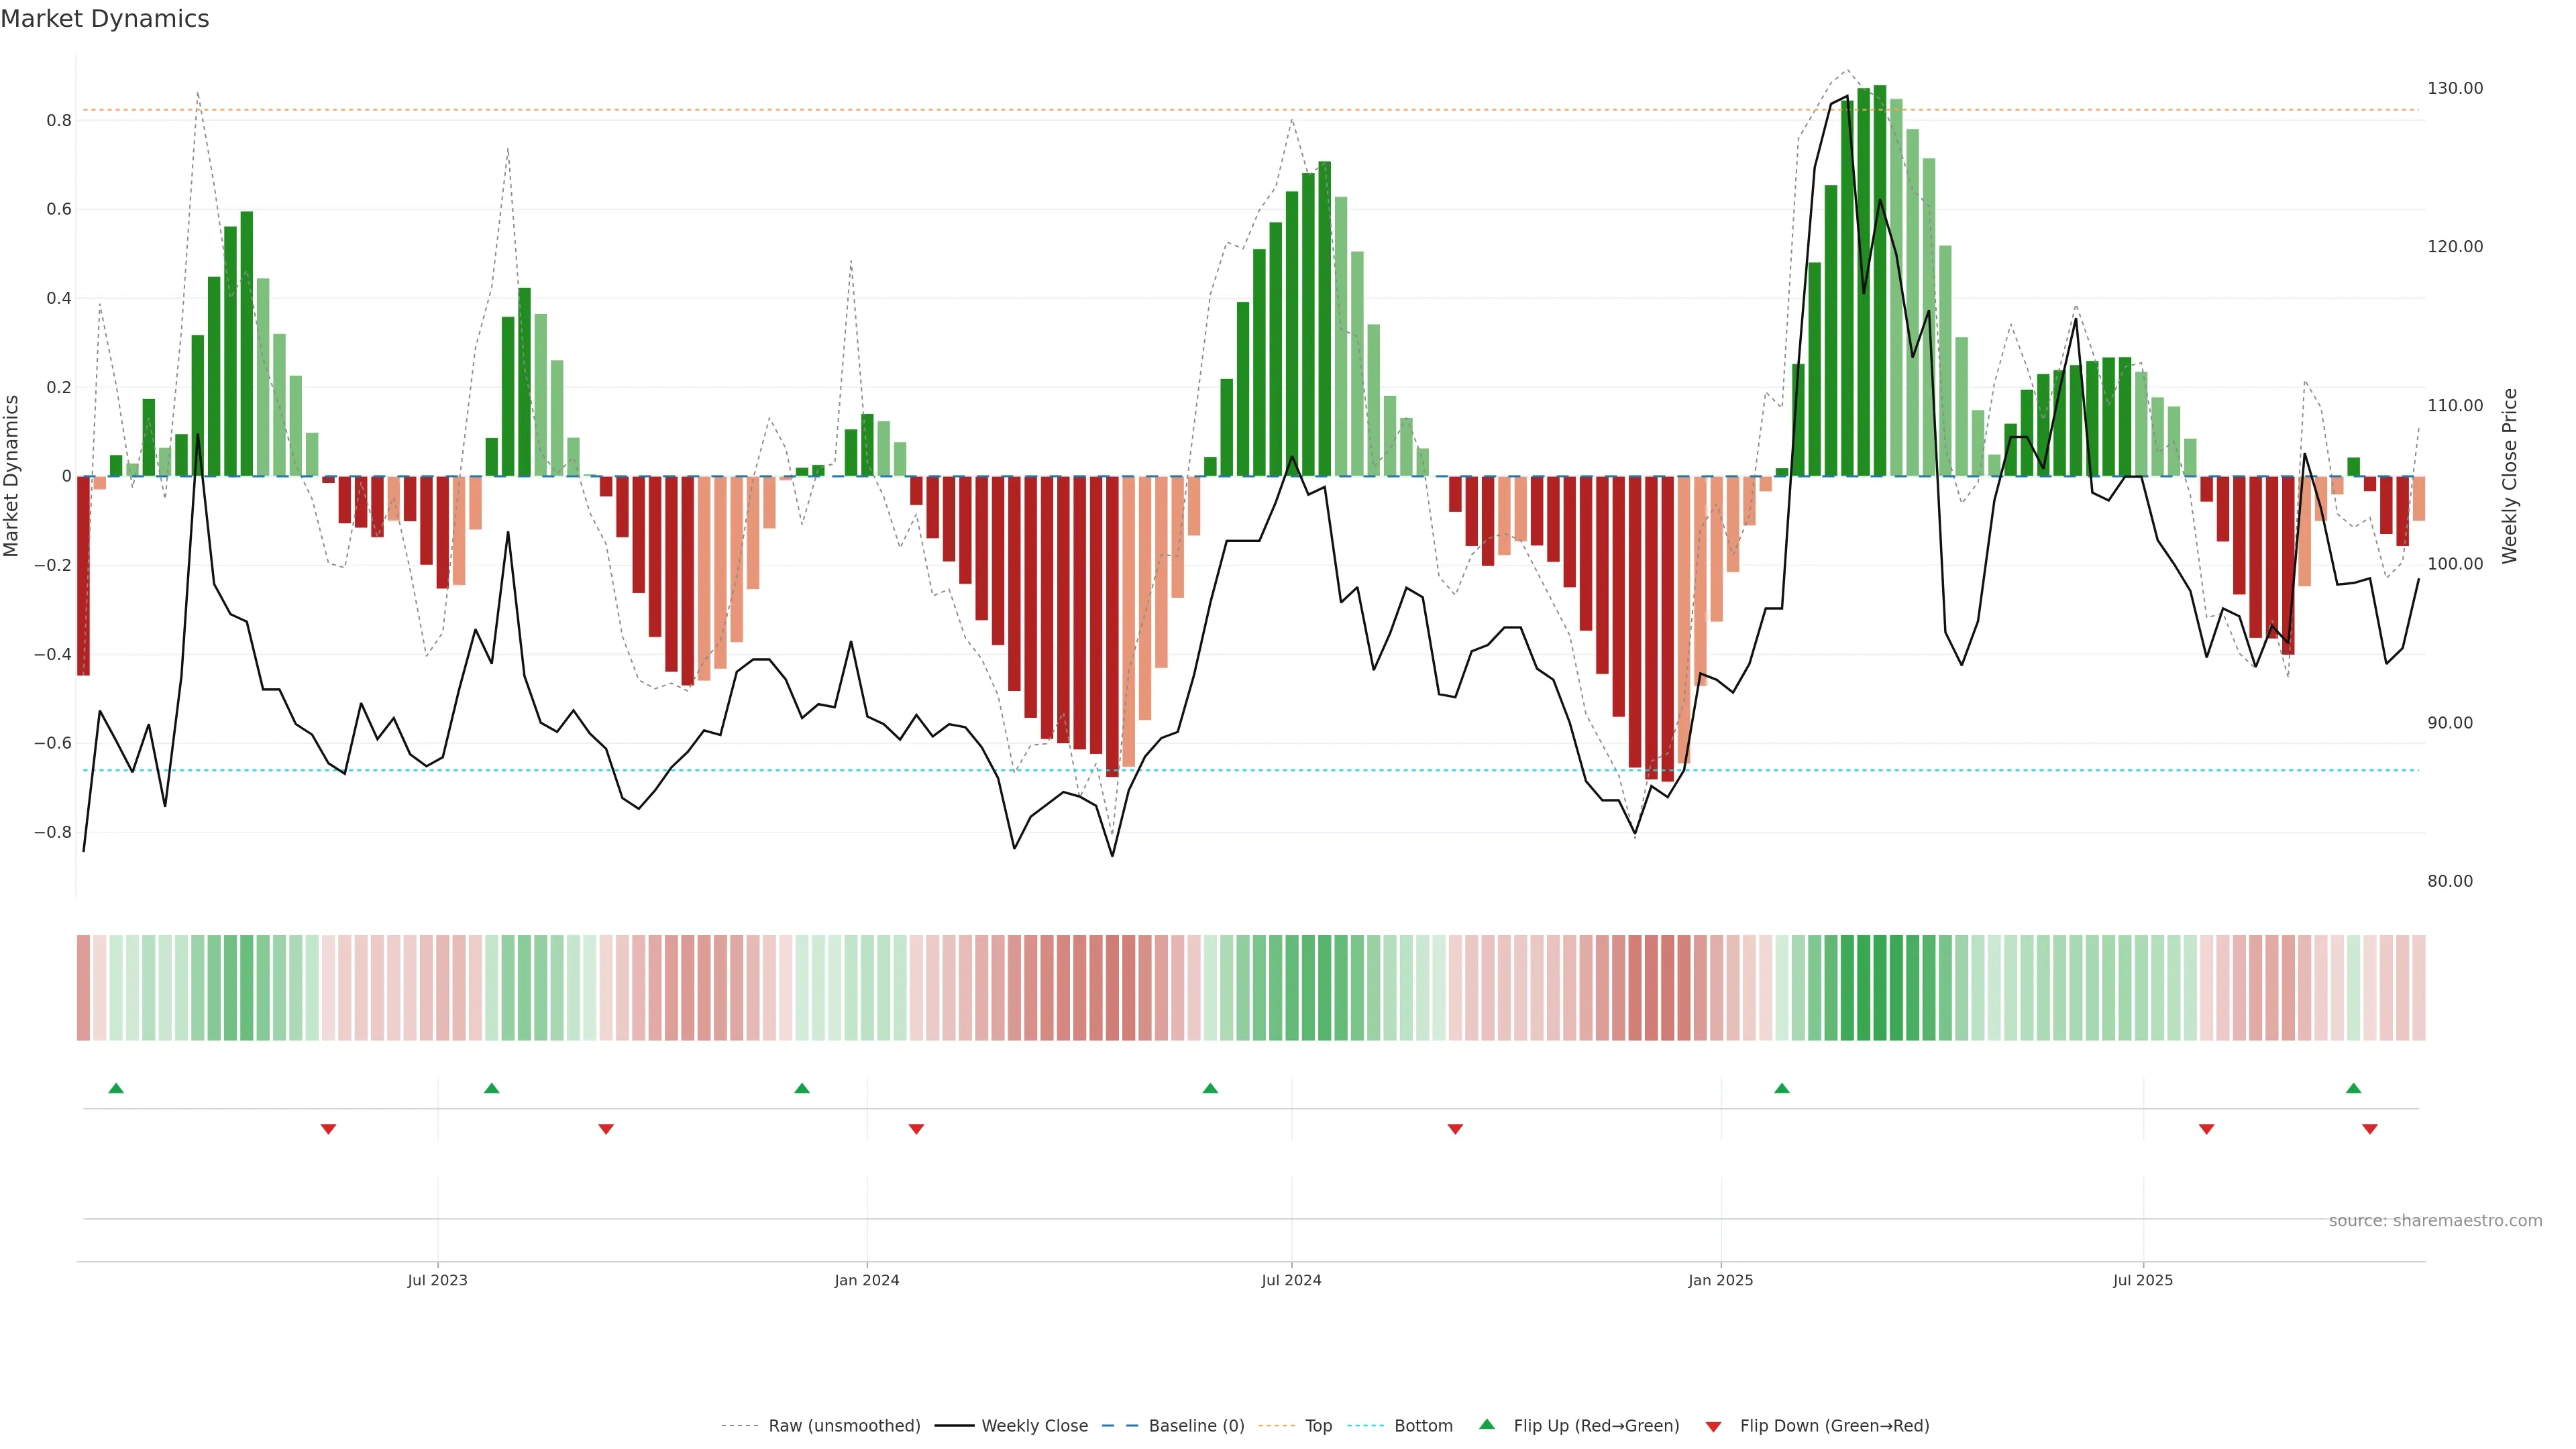Click the rightmost red flip-down triangle marker
2576x1449 pixels.
(x=2369, y=1129)
